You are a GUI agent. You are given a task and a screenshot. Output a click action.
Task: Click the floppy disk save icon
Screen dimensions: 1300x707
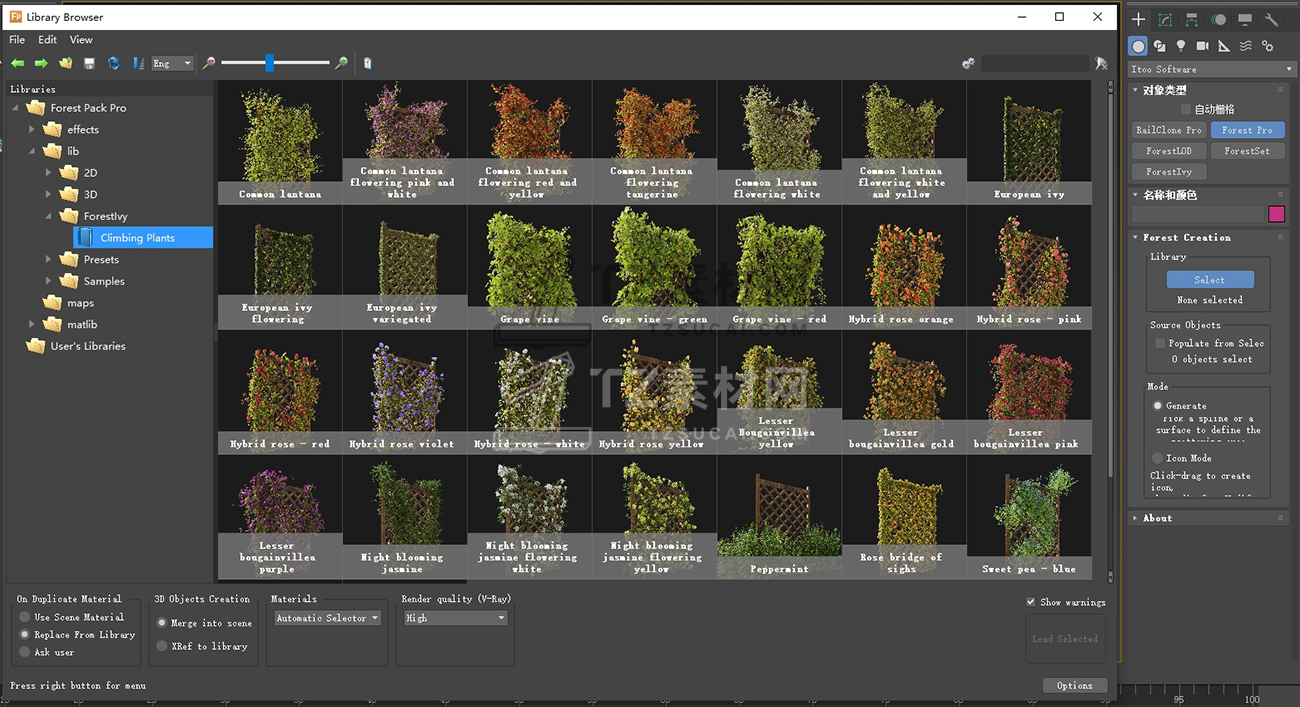pos(89,63)
